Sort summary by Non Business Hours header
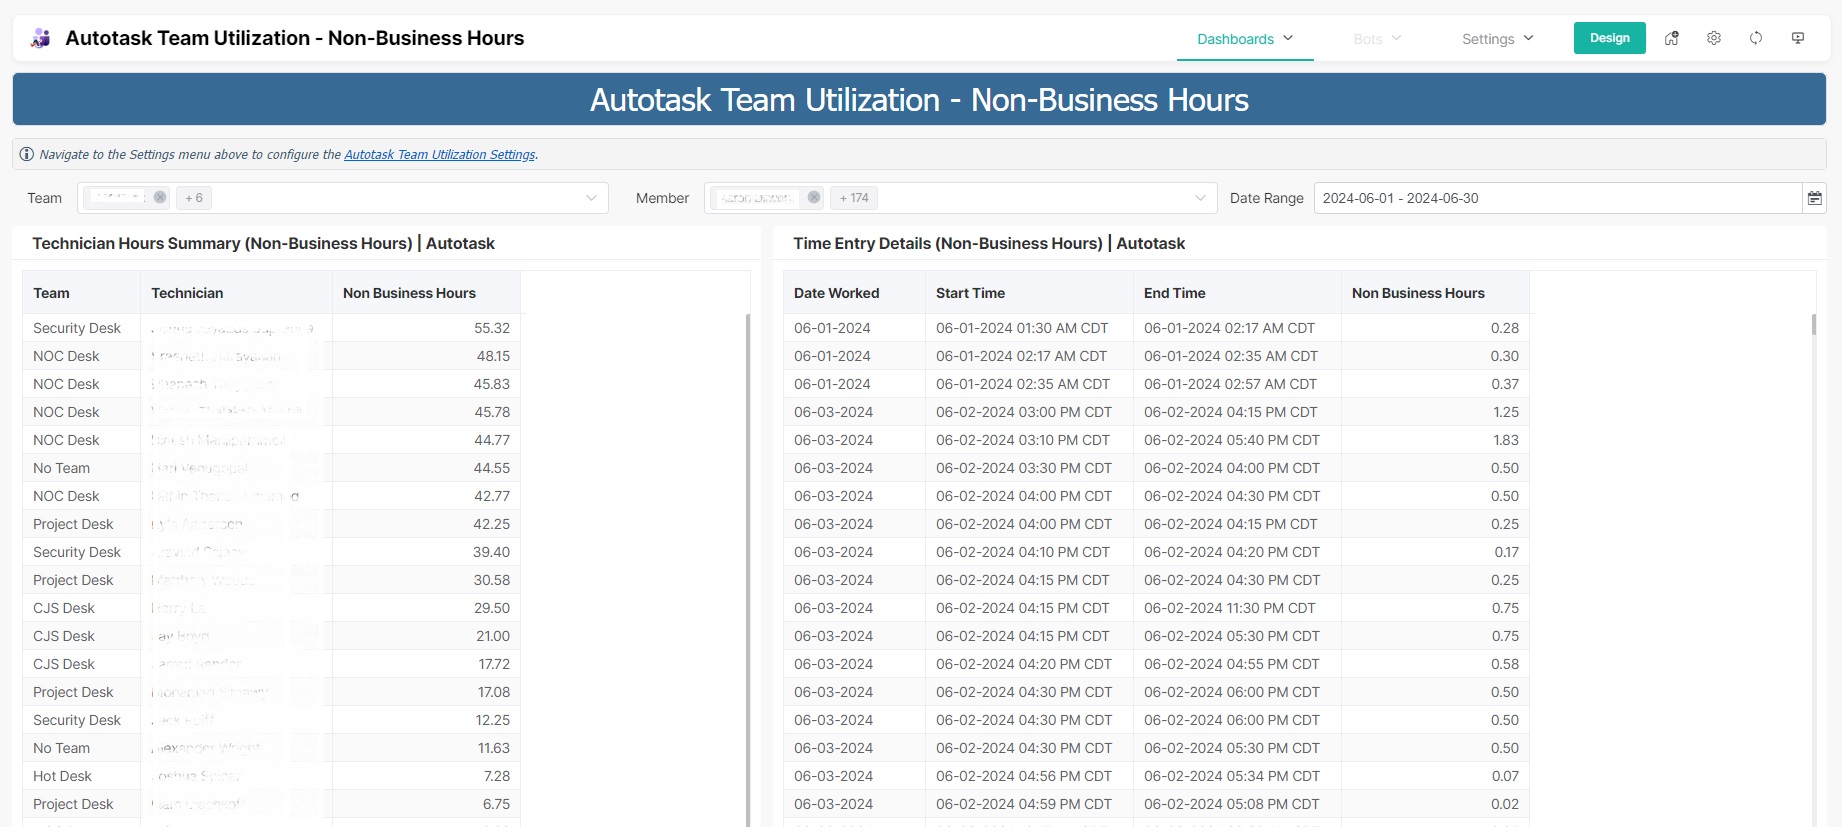Image resolution: width=1842 pixels, height=827 pixels. [426, 293]
